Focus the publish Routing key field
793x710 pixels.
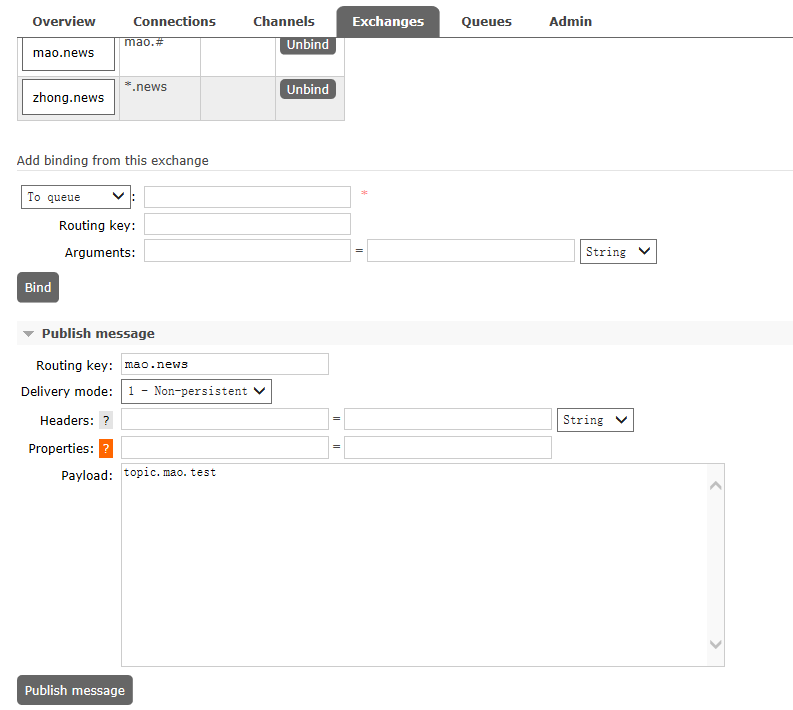(224, 364)
